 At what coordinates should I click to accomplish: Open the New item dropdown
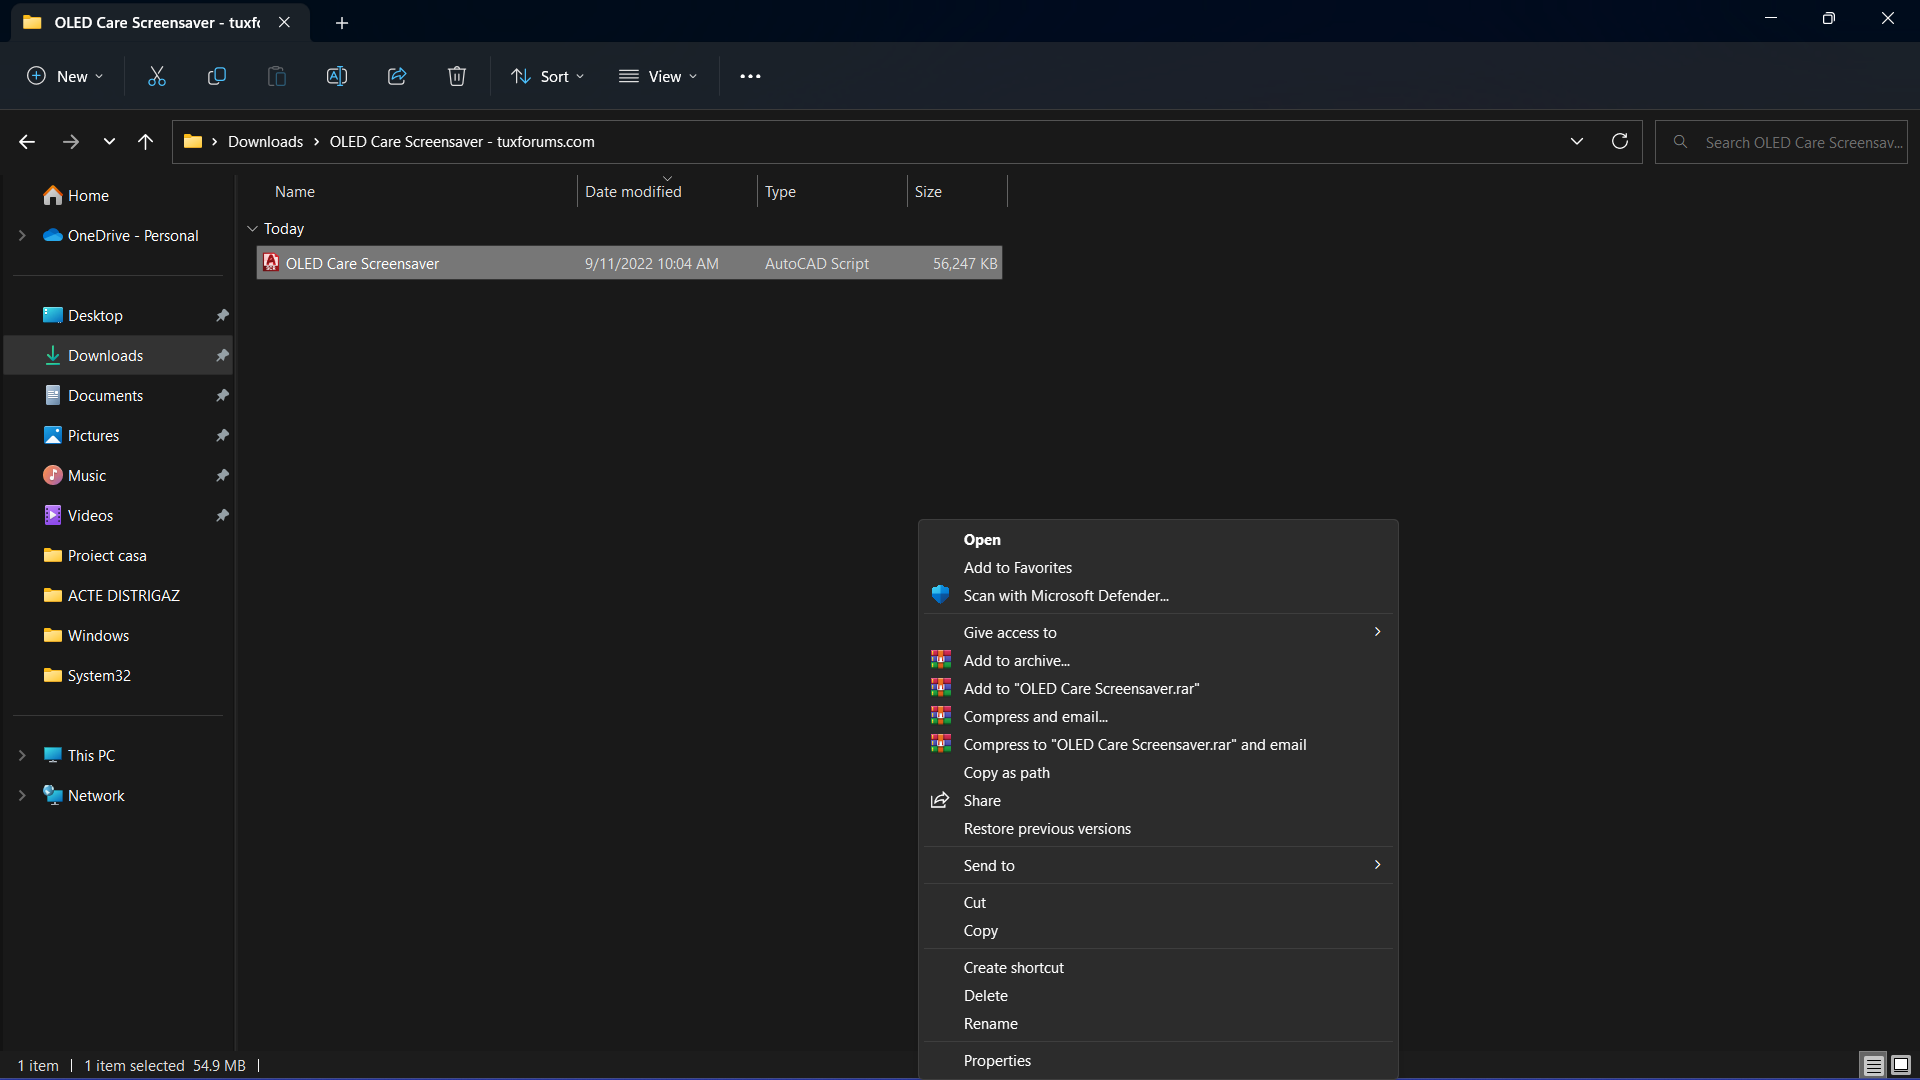pyautogui.click(x=65, y=76)
